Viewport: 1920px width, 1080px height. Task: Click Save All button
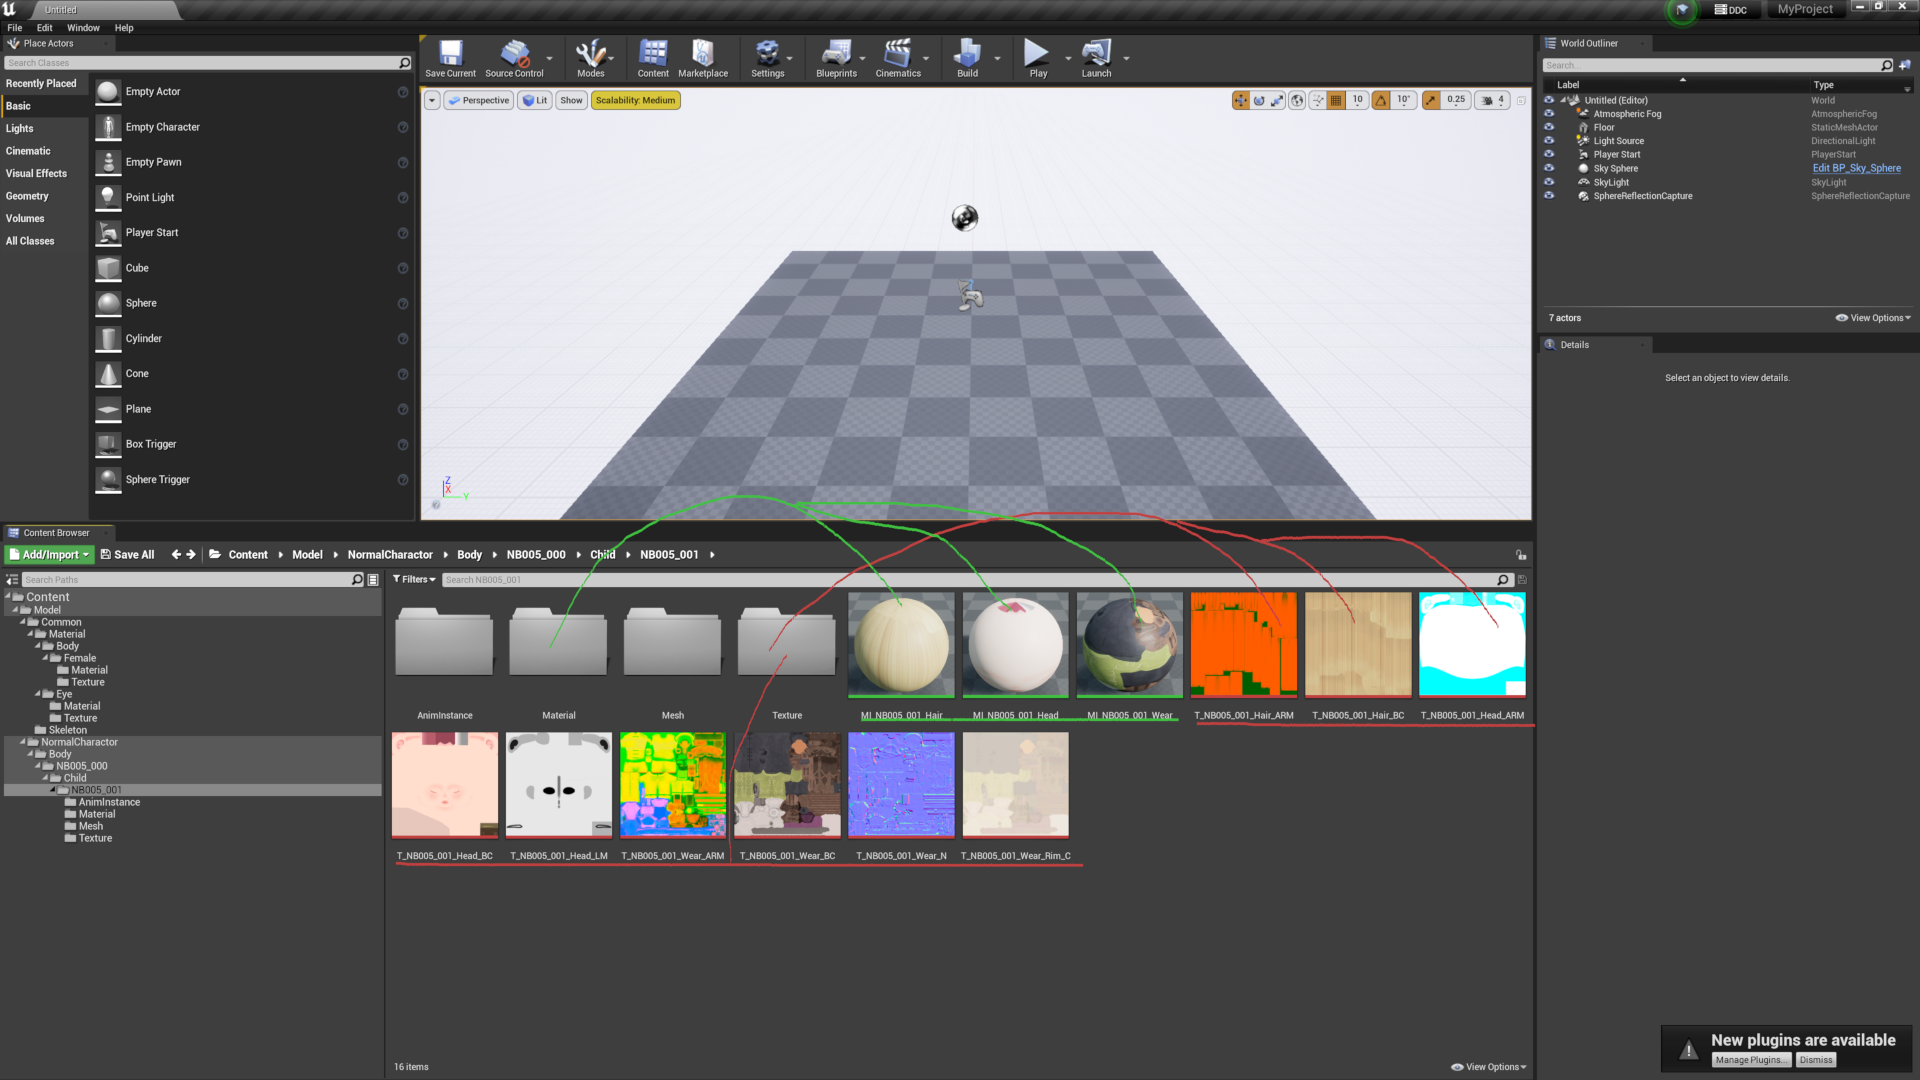[127, 554]
